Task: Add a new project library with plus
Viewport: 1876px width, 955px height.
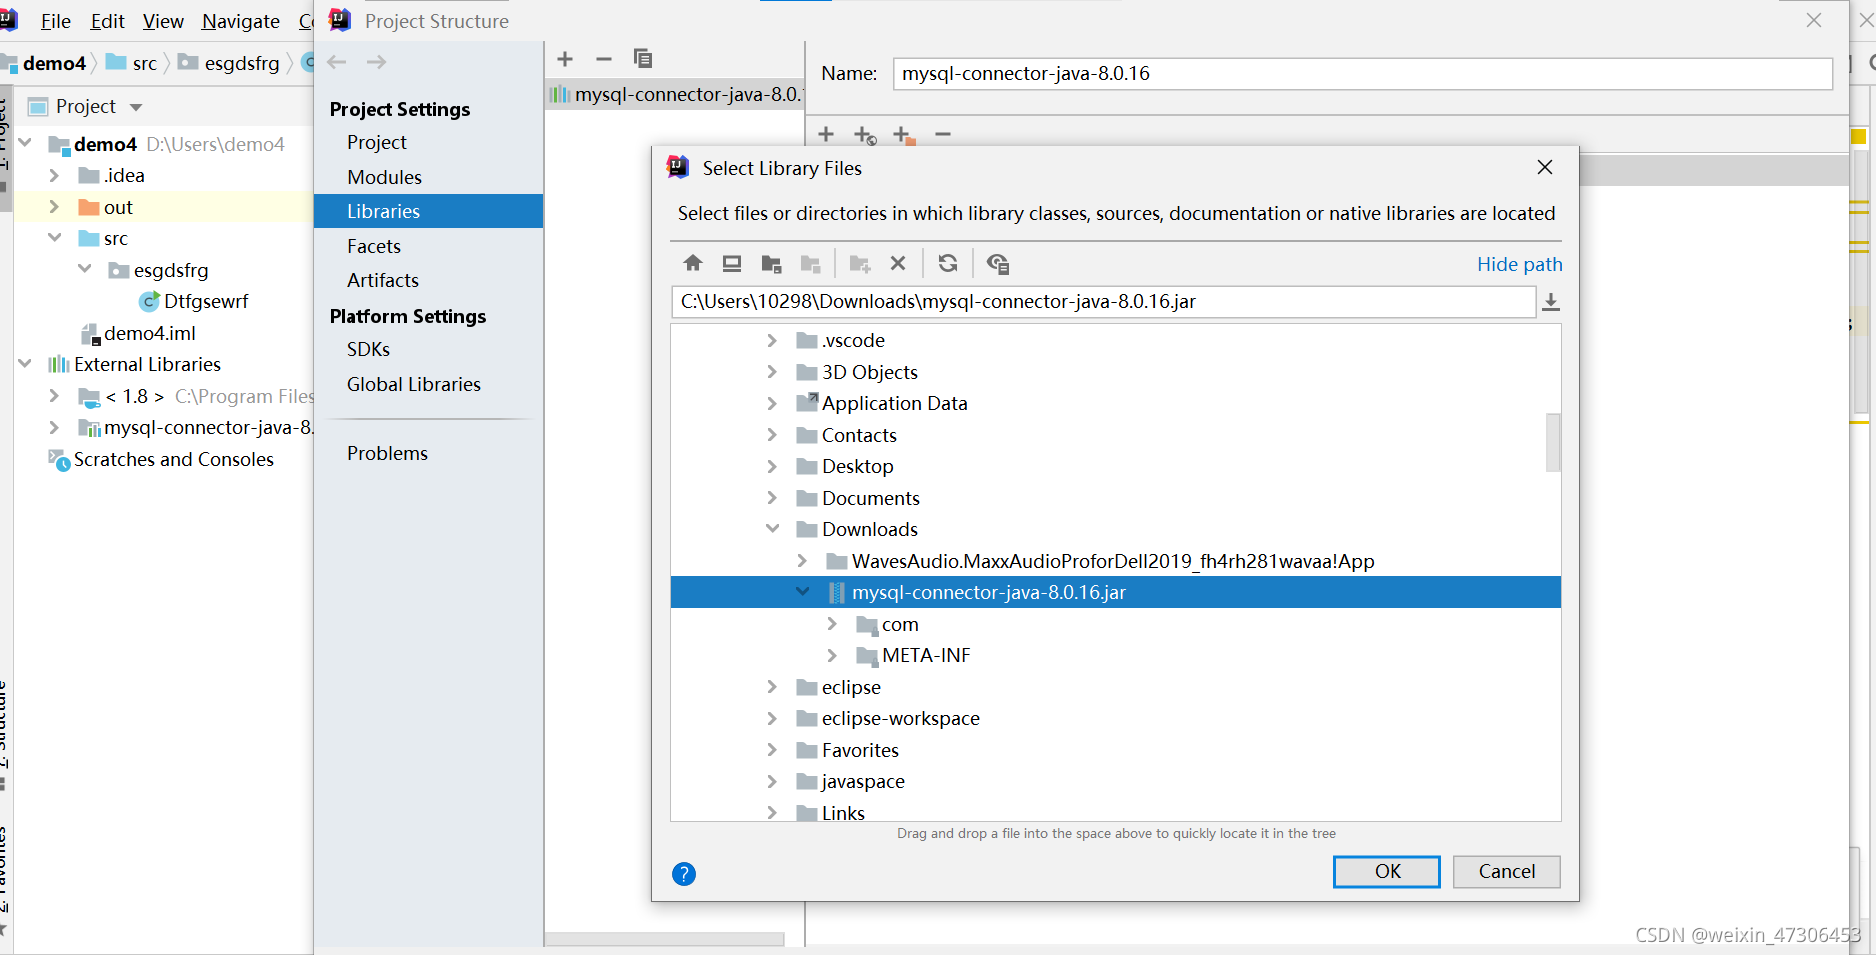Action: (x=565, y=59)
